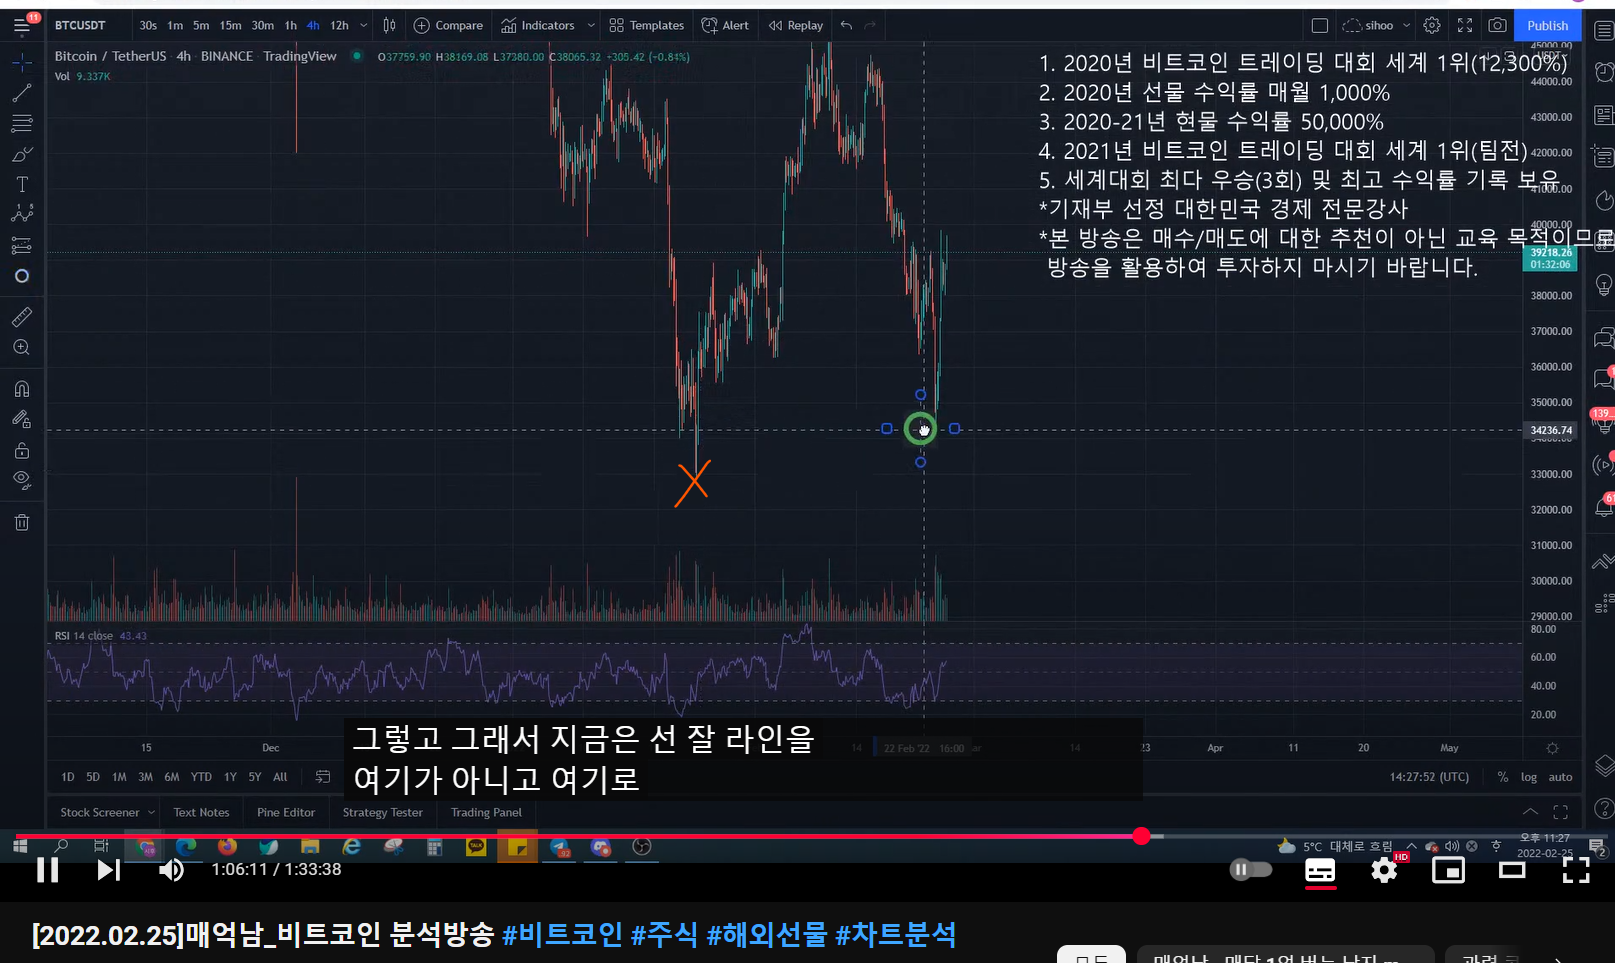Open the chart patterns tool
The height and width of the screenshot is (963, 1615).
coord(22,214)
